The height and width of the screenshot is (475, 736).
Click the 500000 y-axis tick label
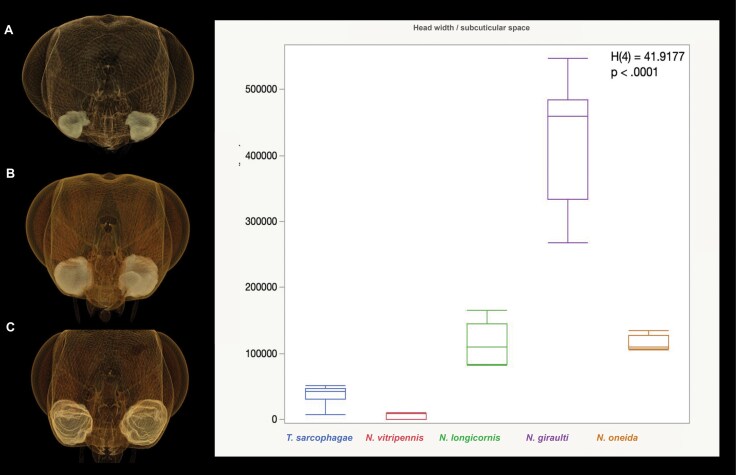261,90
